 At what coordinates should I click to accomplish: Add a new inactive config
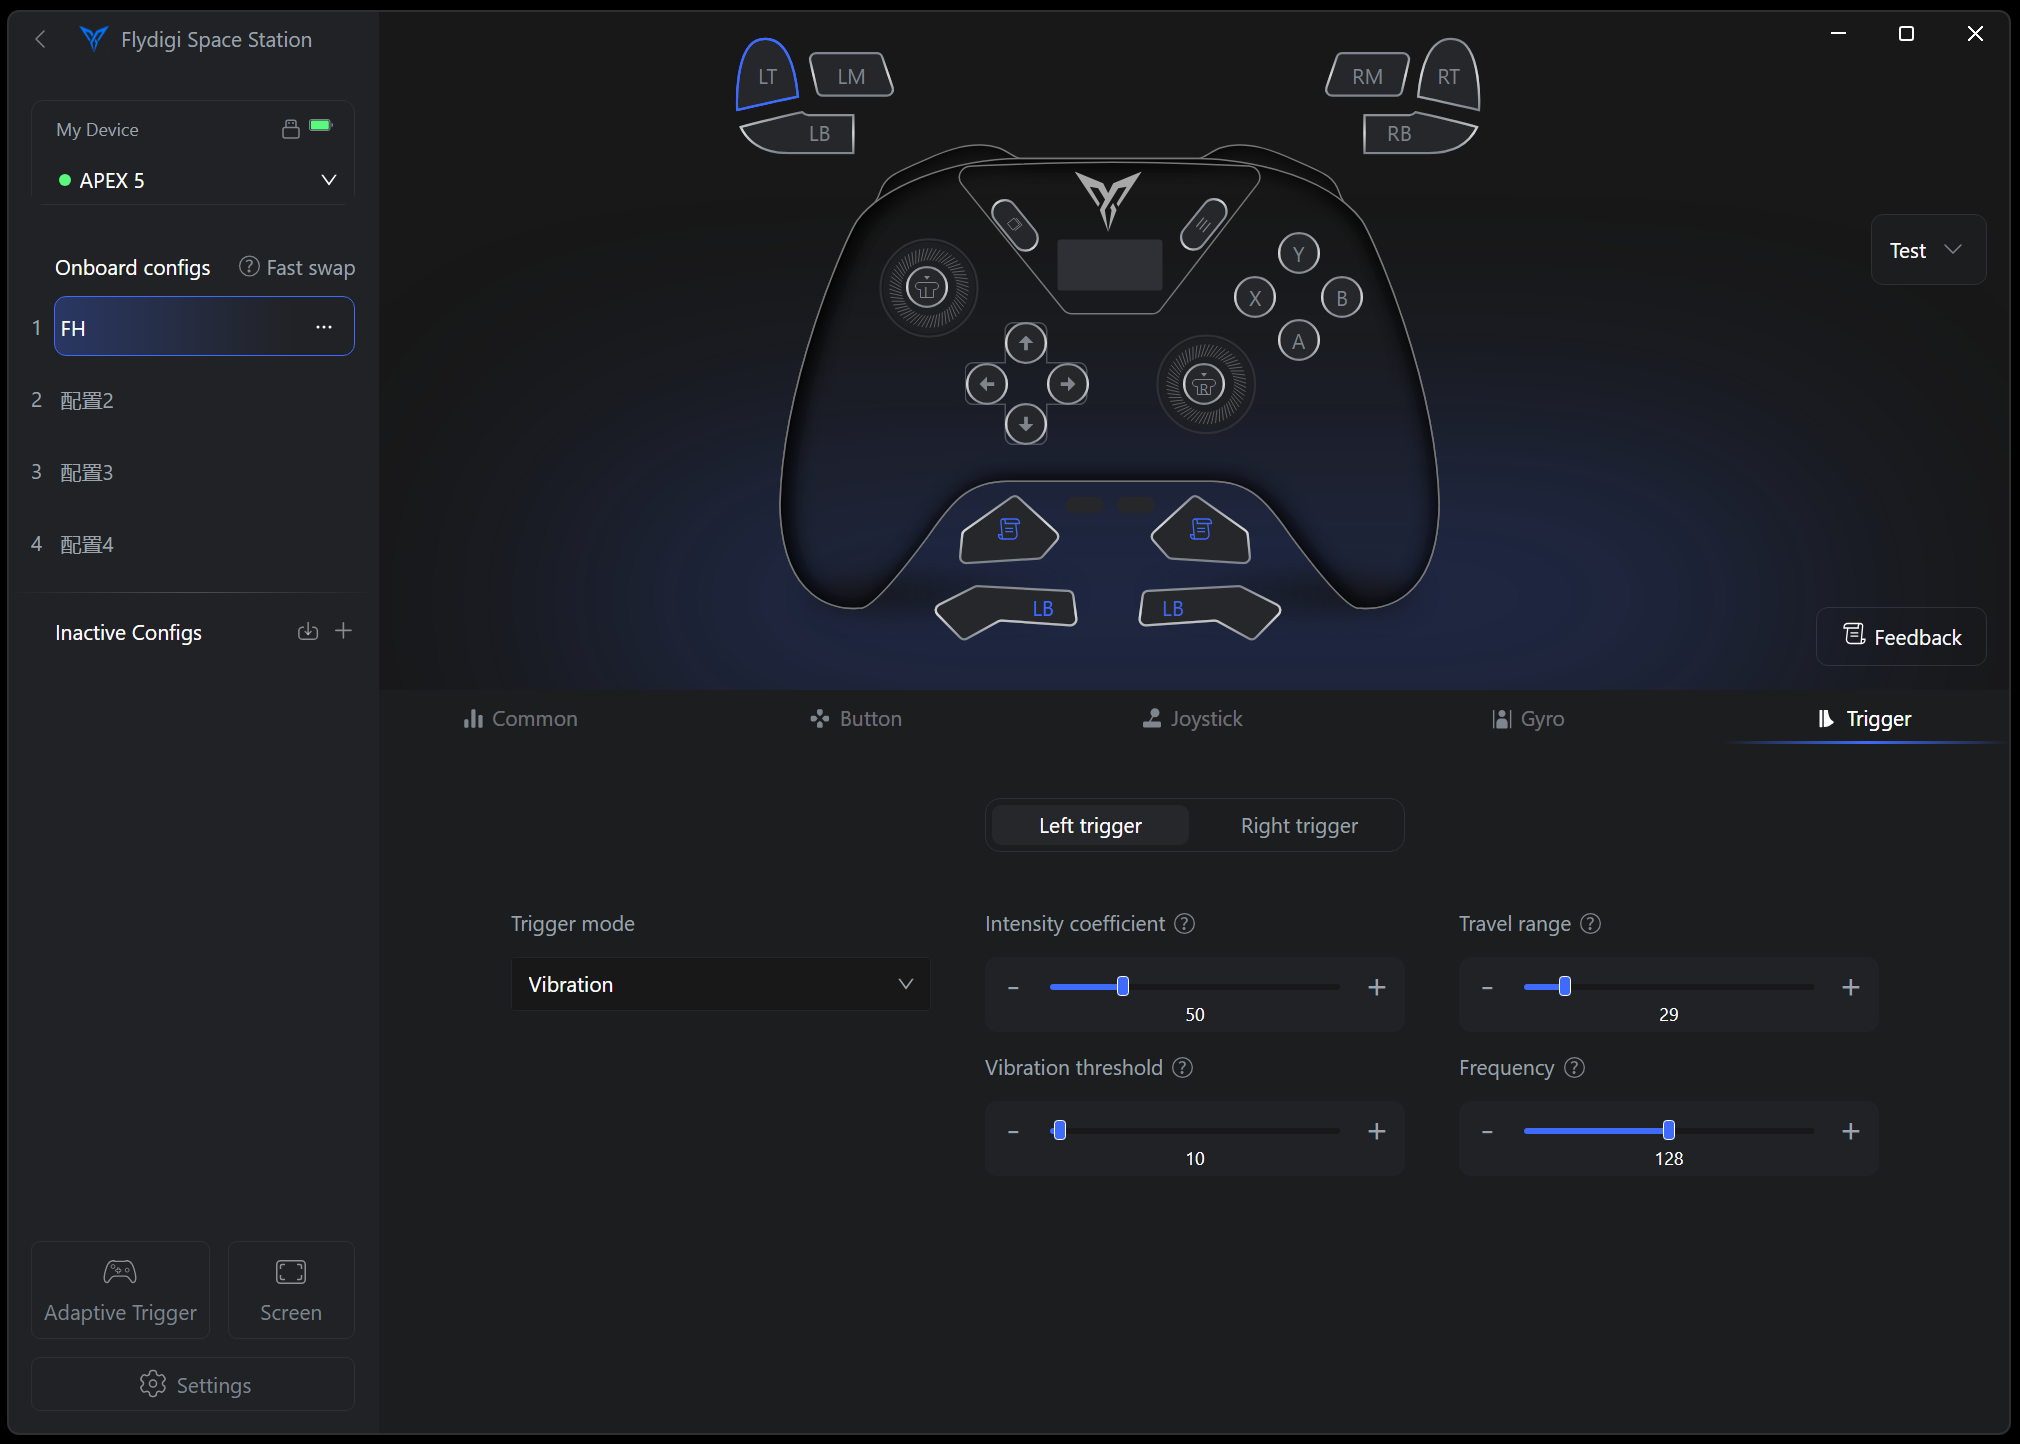[x=343, y=631]
